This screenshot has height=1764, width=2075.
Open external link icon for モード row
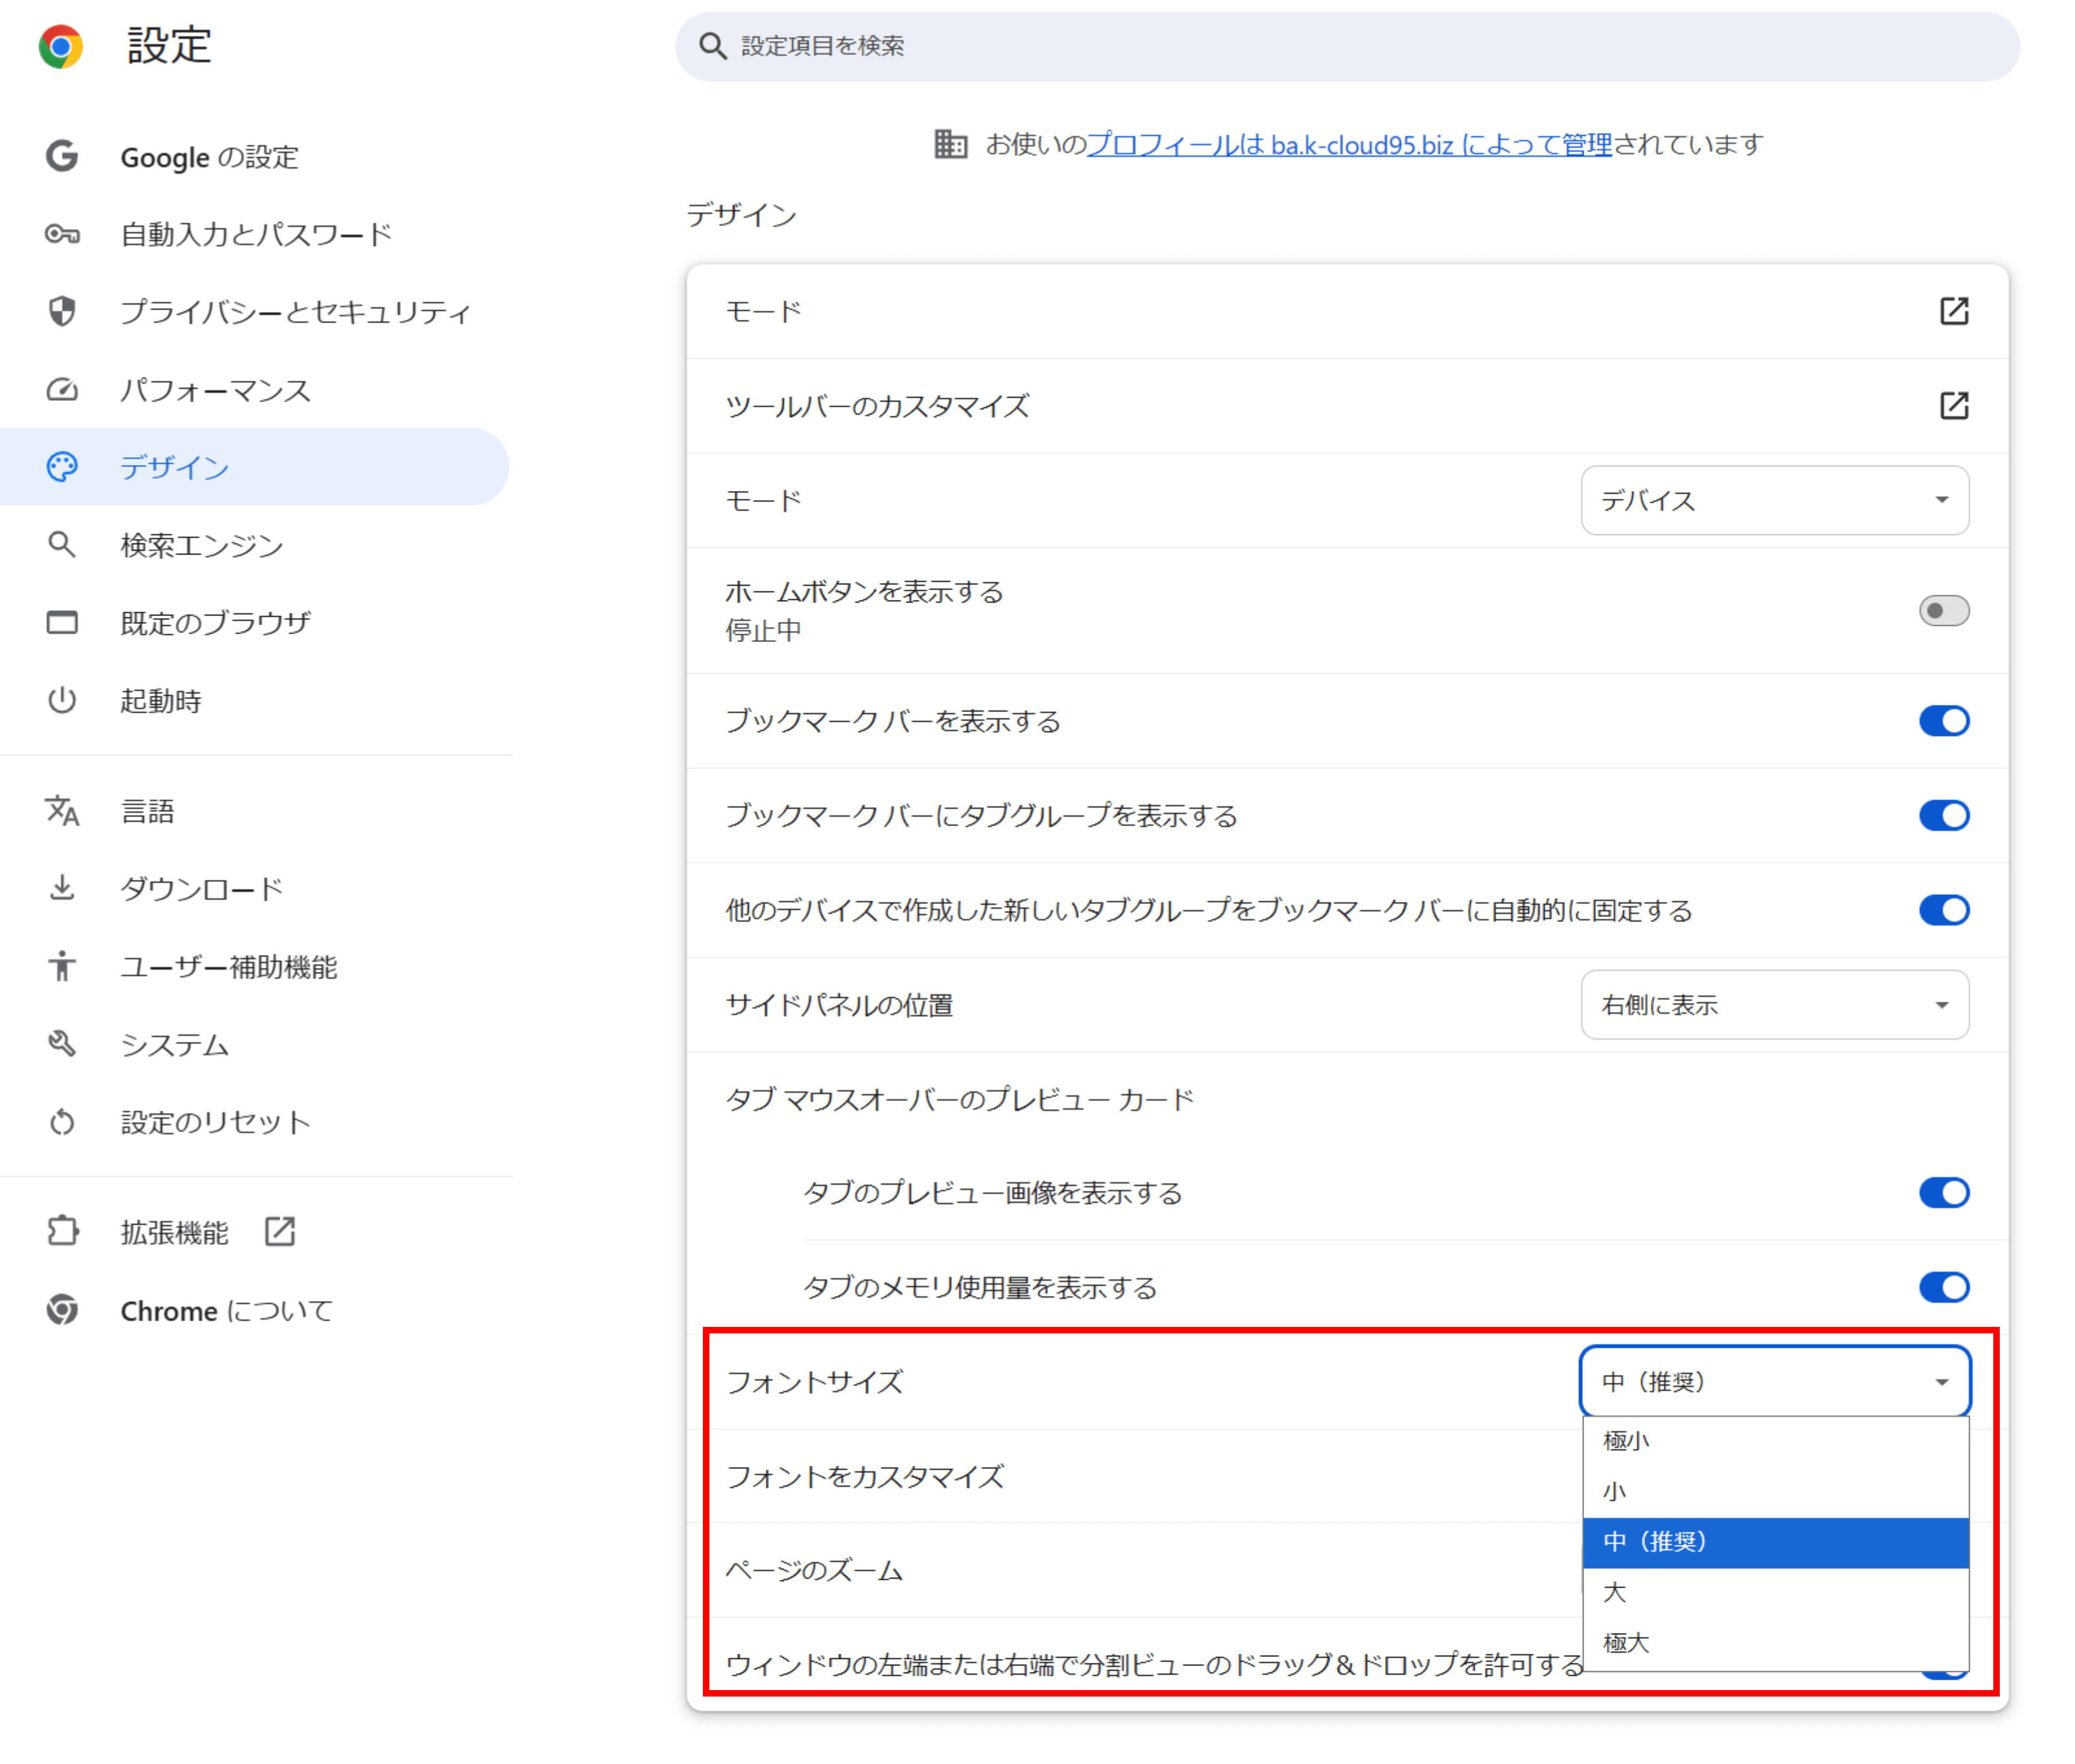click(1953, 311)
